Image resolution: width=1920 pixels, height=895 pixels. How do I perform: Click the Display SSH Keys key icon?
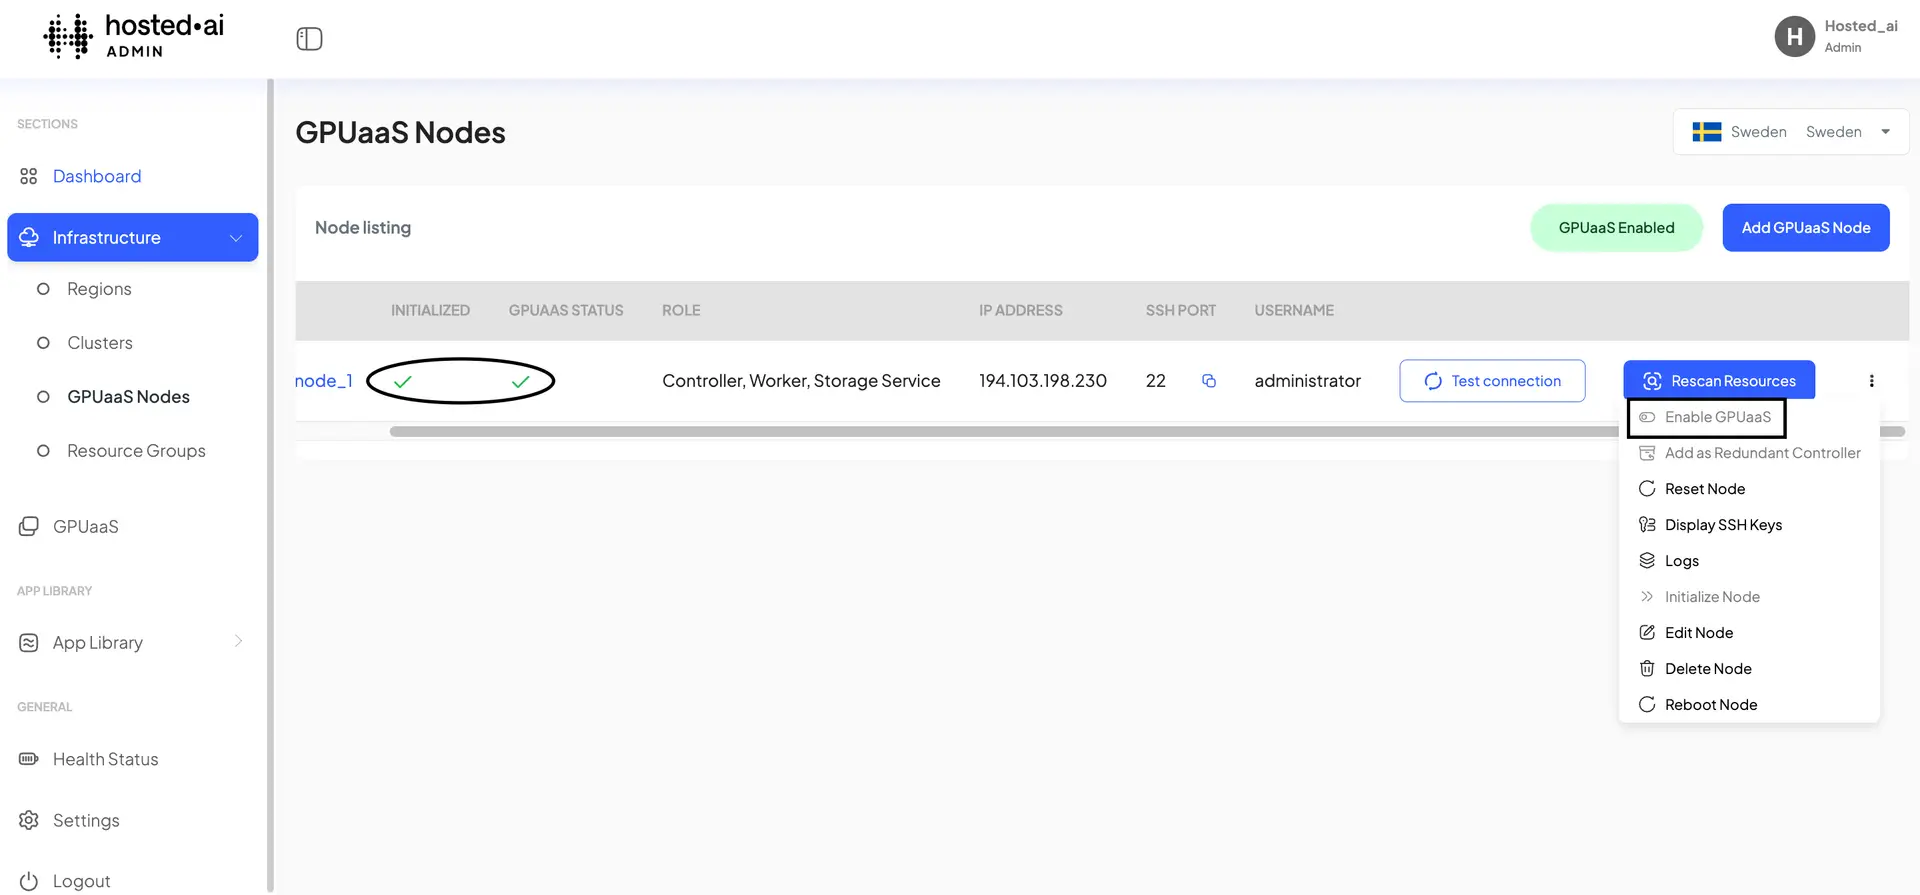(x=1647, y=525)
